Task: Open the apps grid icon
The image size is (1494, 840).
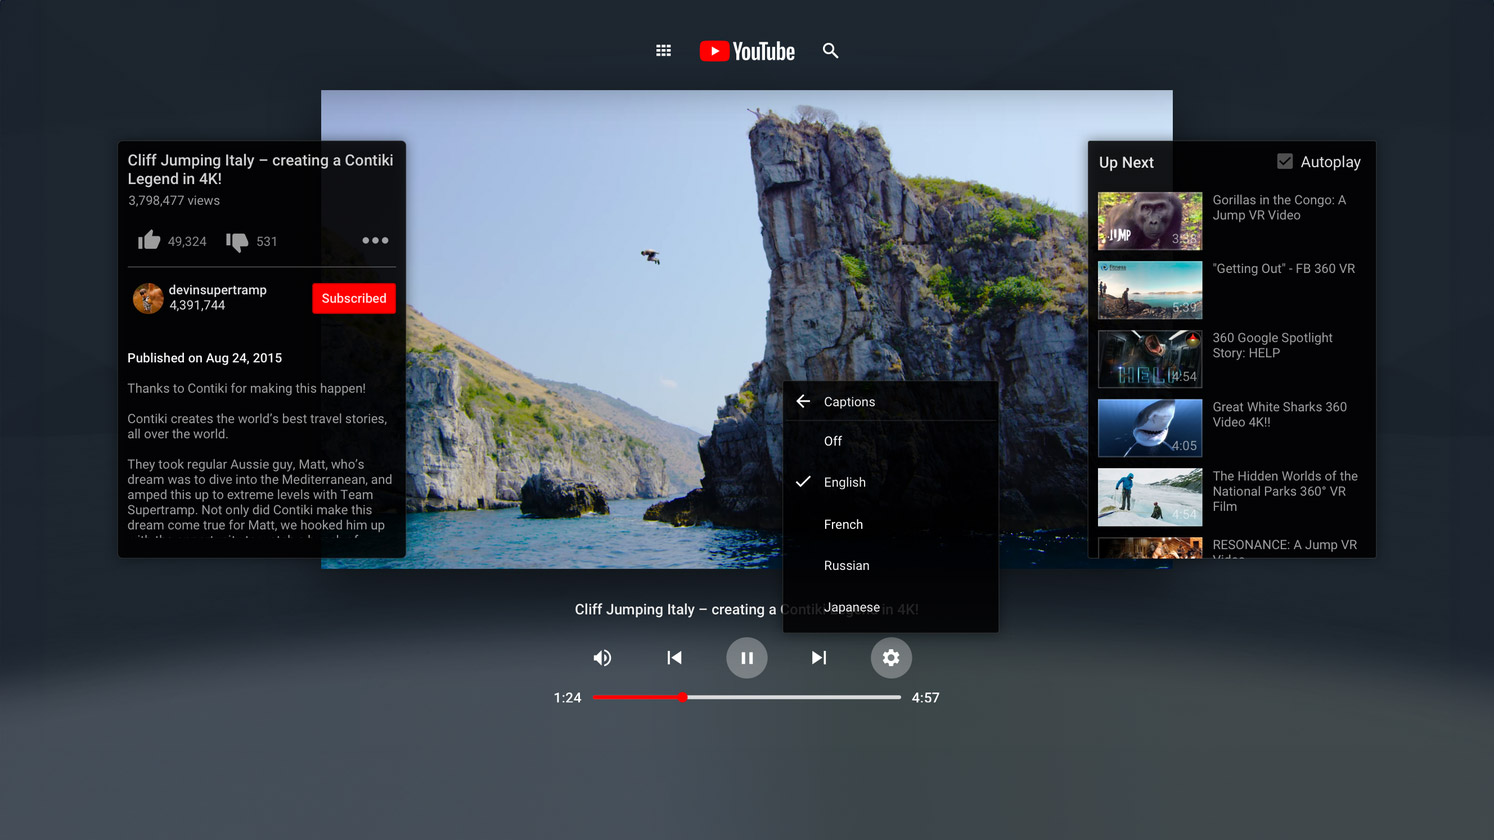Action: click(663, 50)
